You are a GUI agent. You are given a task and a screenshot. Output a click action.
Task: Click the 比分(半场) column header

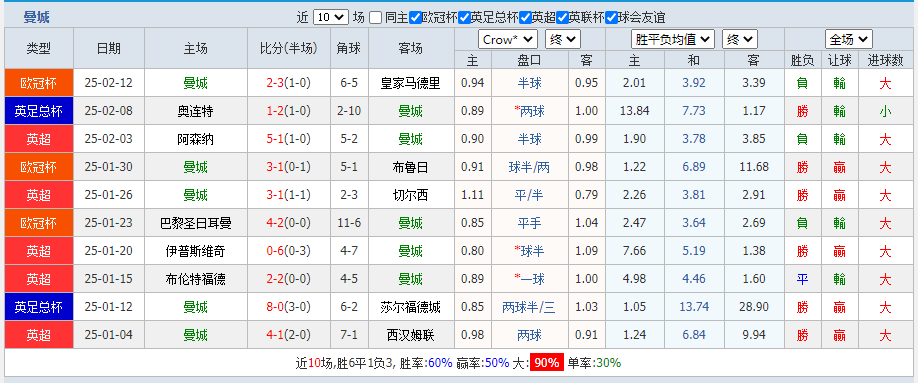point(288,48)
